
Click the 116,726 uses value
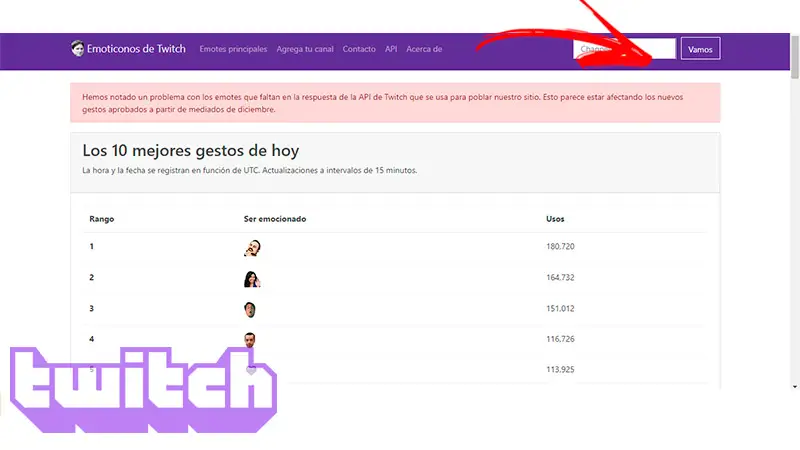560,339
